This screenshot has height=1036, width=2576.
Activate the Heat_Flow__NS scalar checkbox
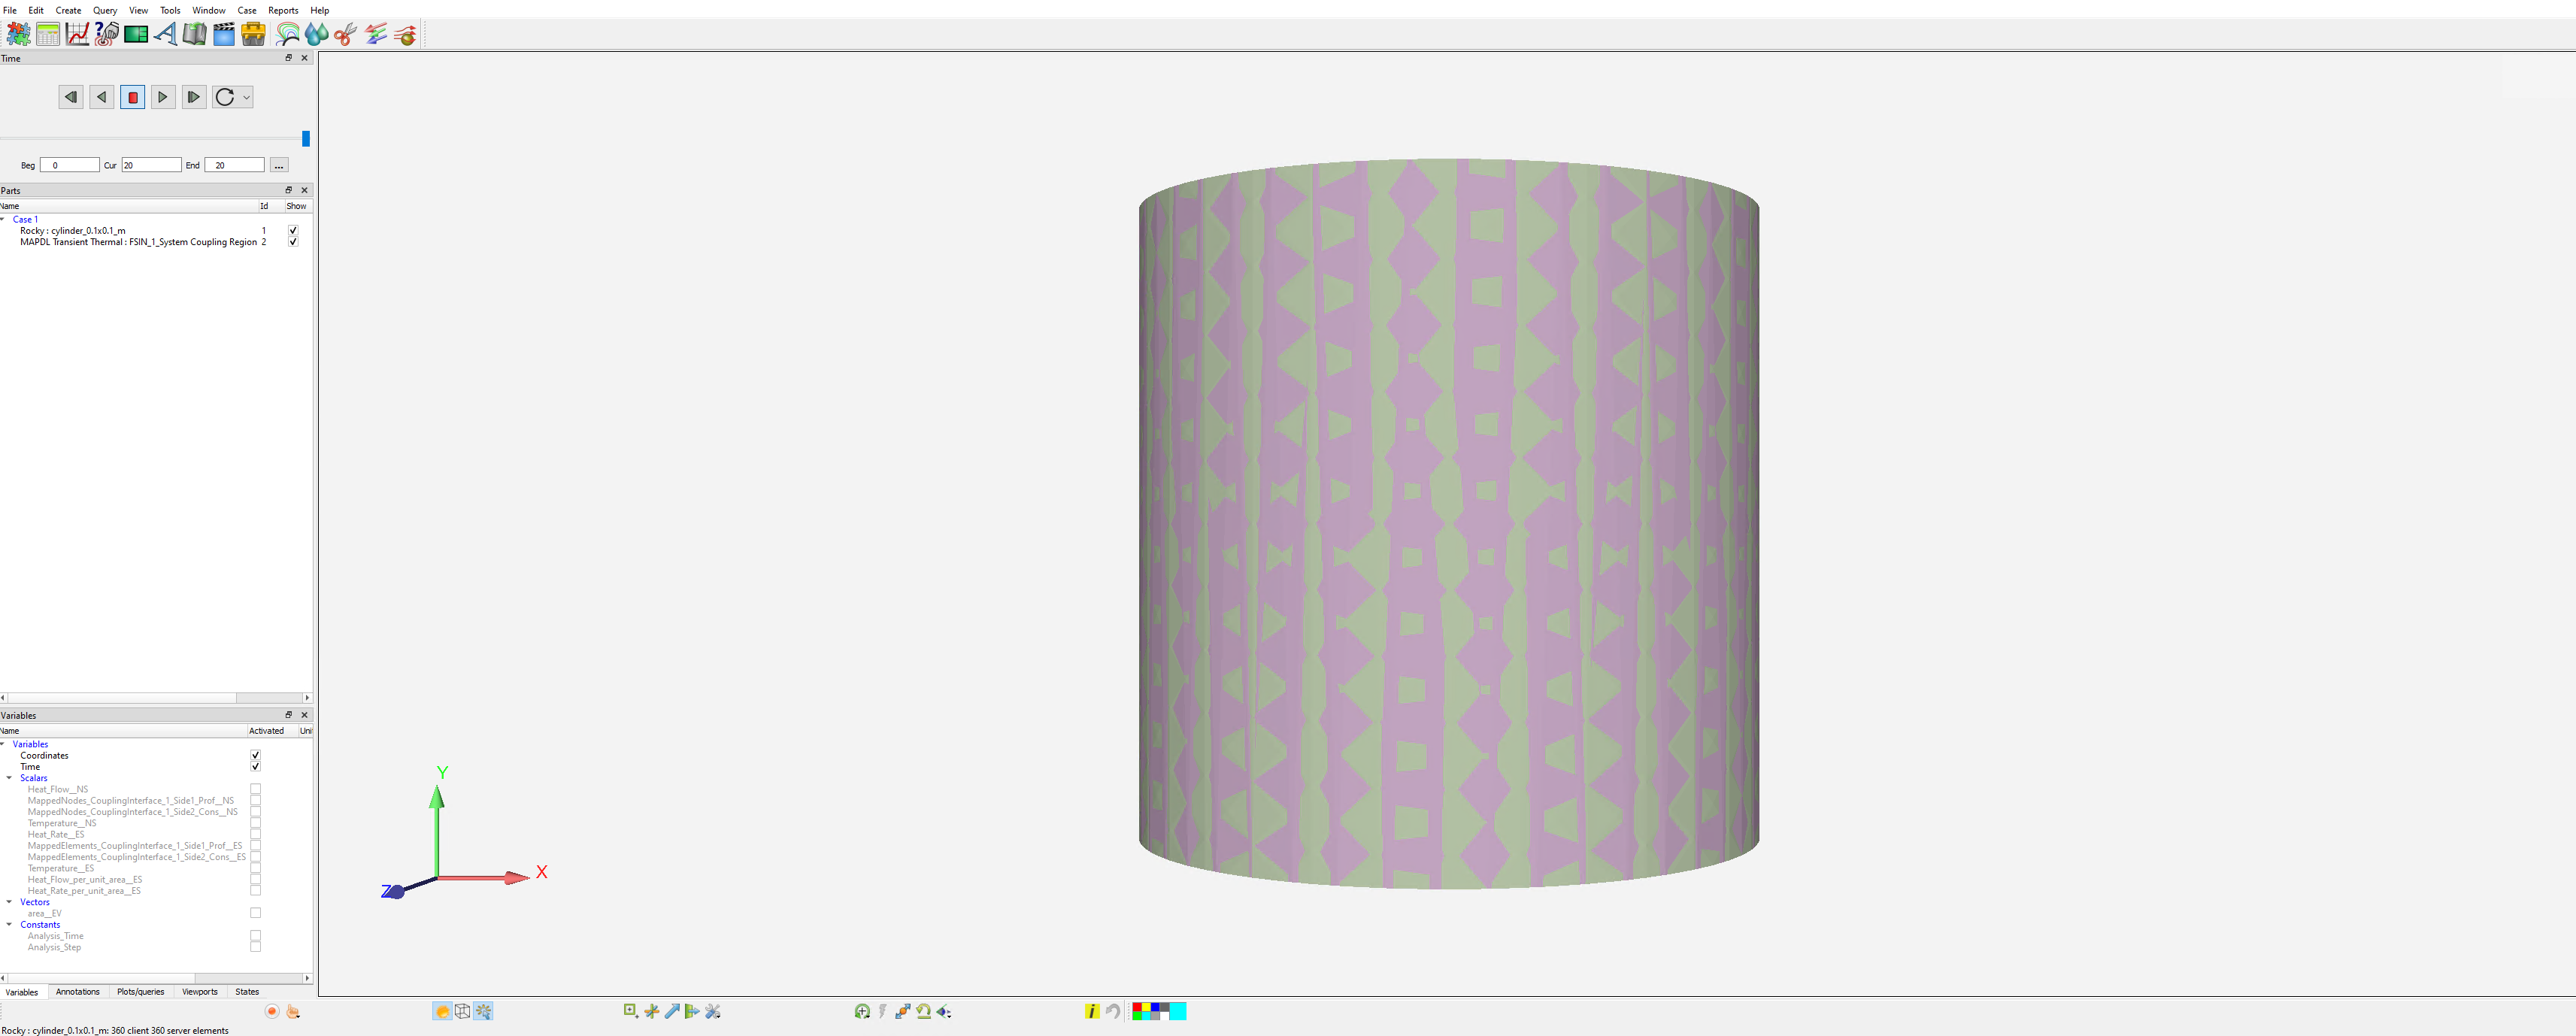pos(255,789)
